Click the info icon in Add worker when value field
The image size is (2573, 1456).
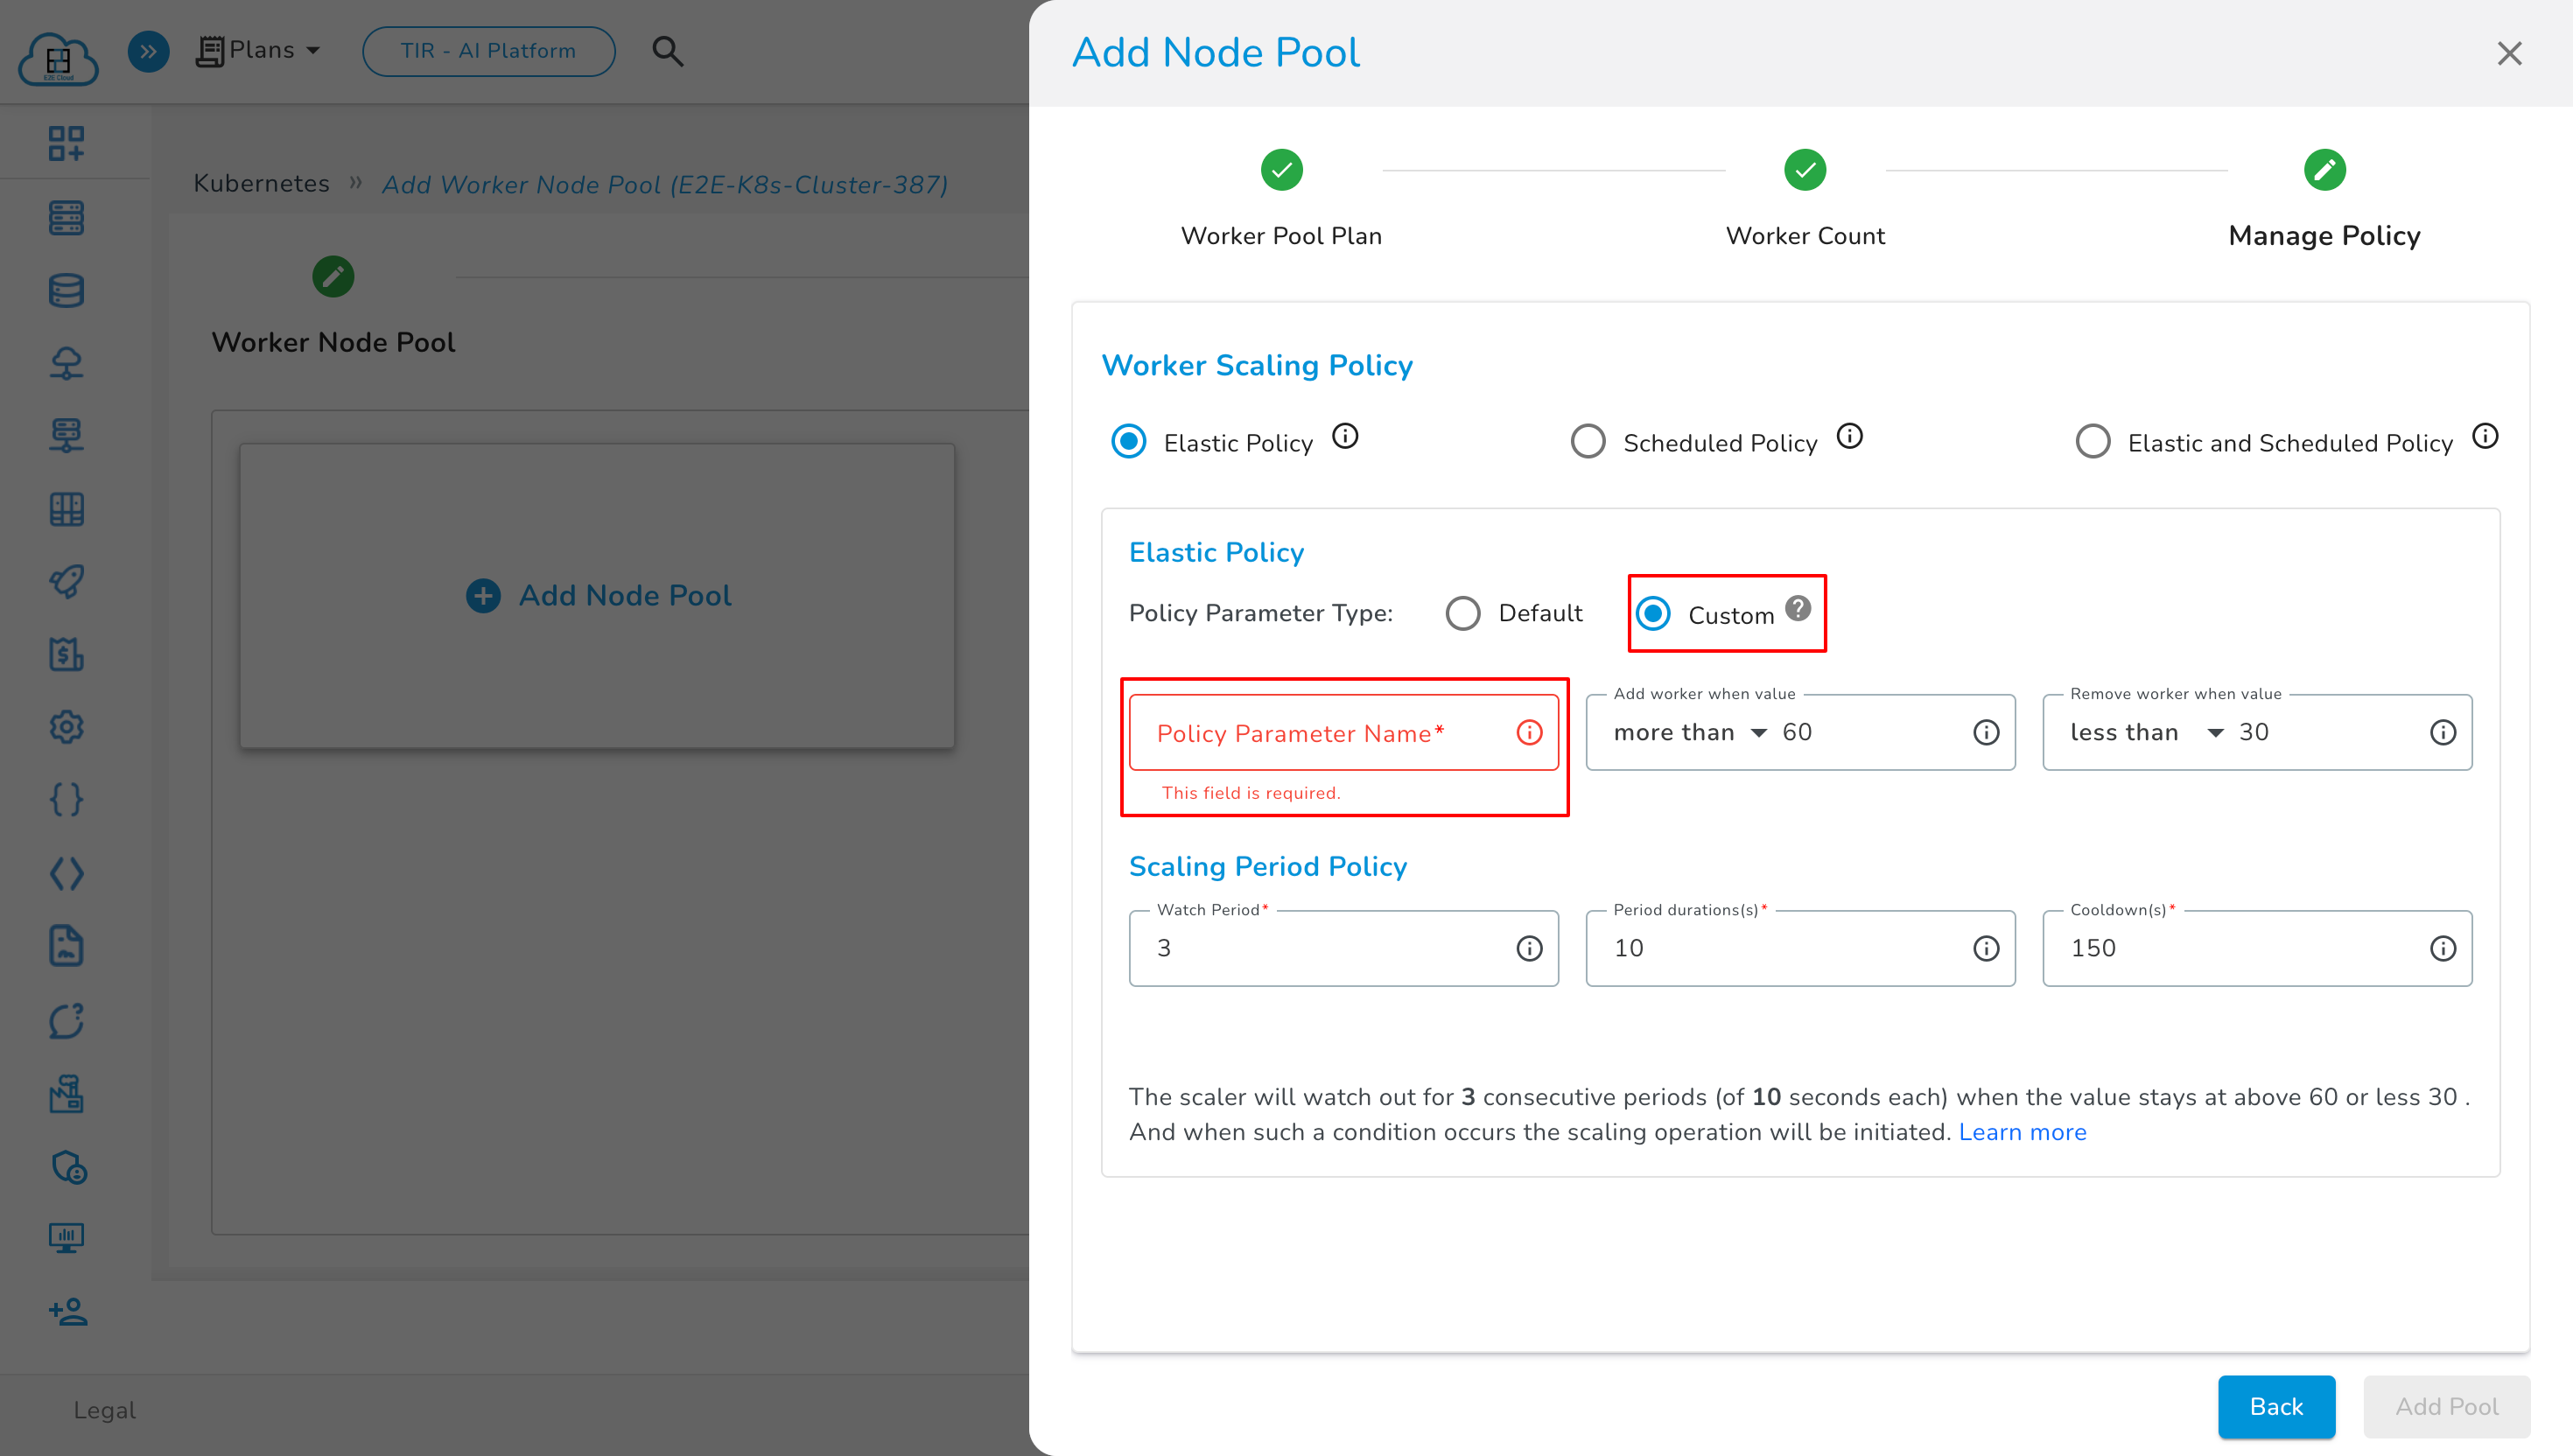[1986, 733]
